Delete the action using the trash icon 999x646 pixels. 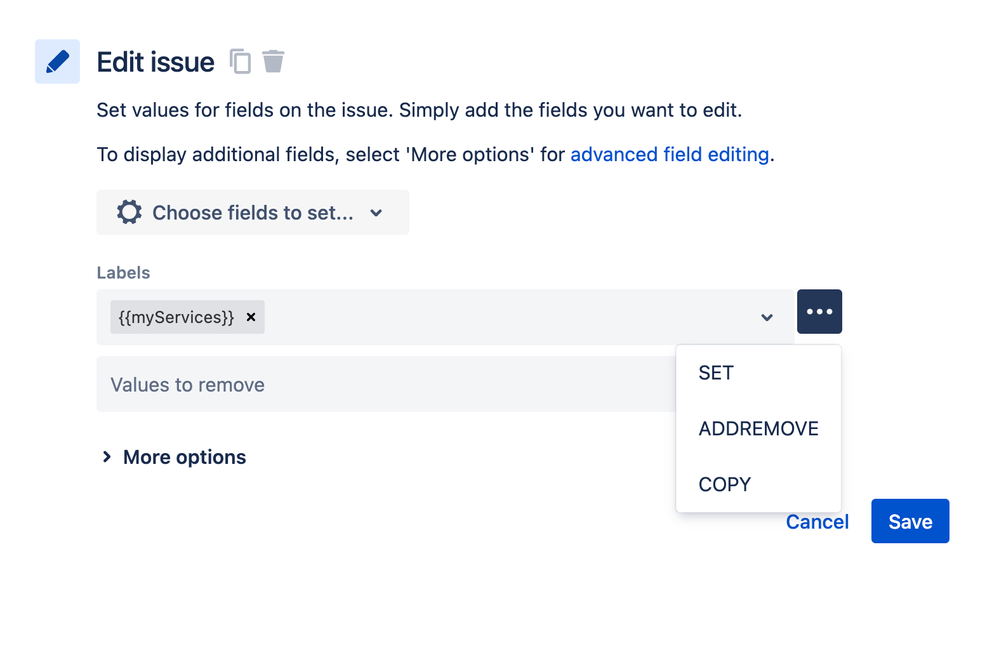click(273, 61)
